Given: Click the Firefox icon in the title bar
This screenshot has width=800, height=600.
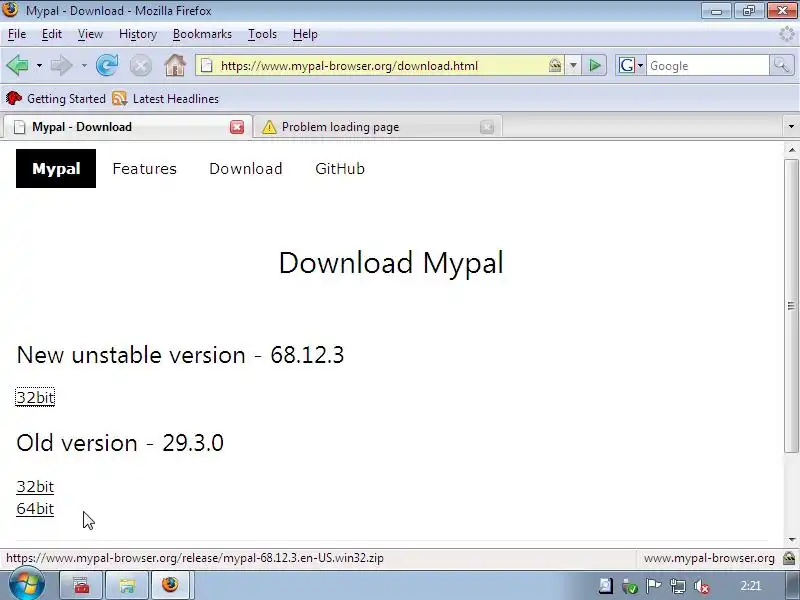Looking at the screenshot, I should [x=10, y=10].
